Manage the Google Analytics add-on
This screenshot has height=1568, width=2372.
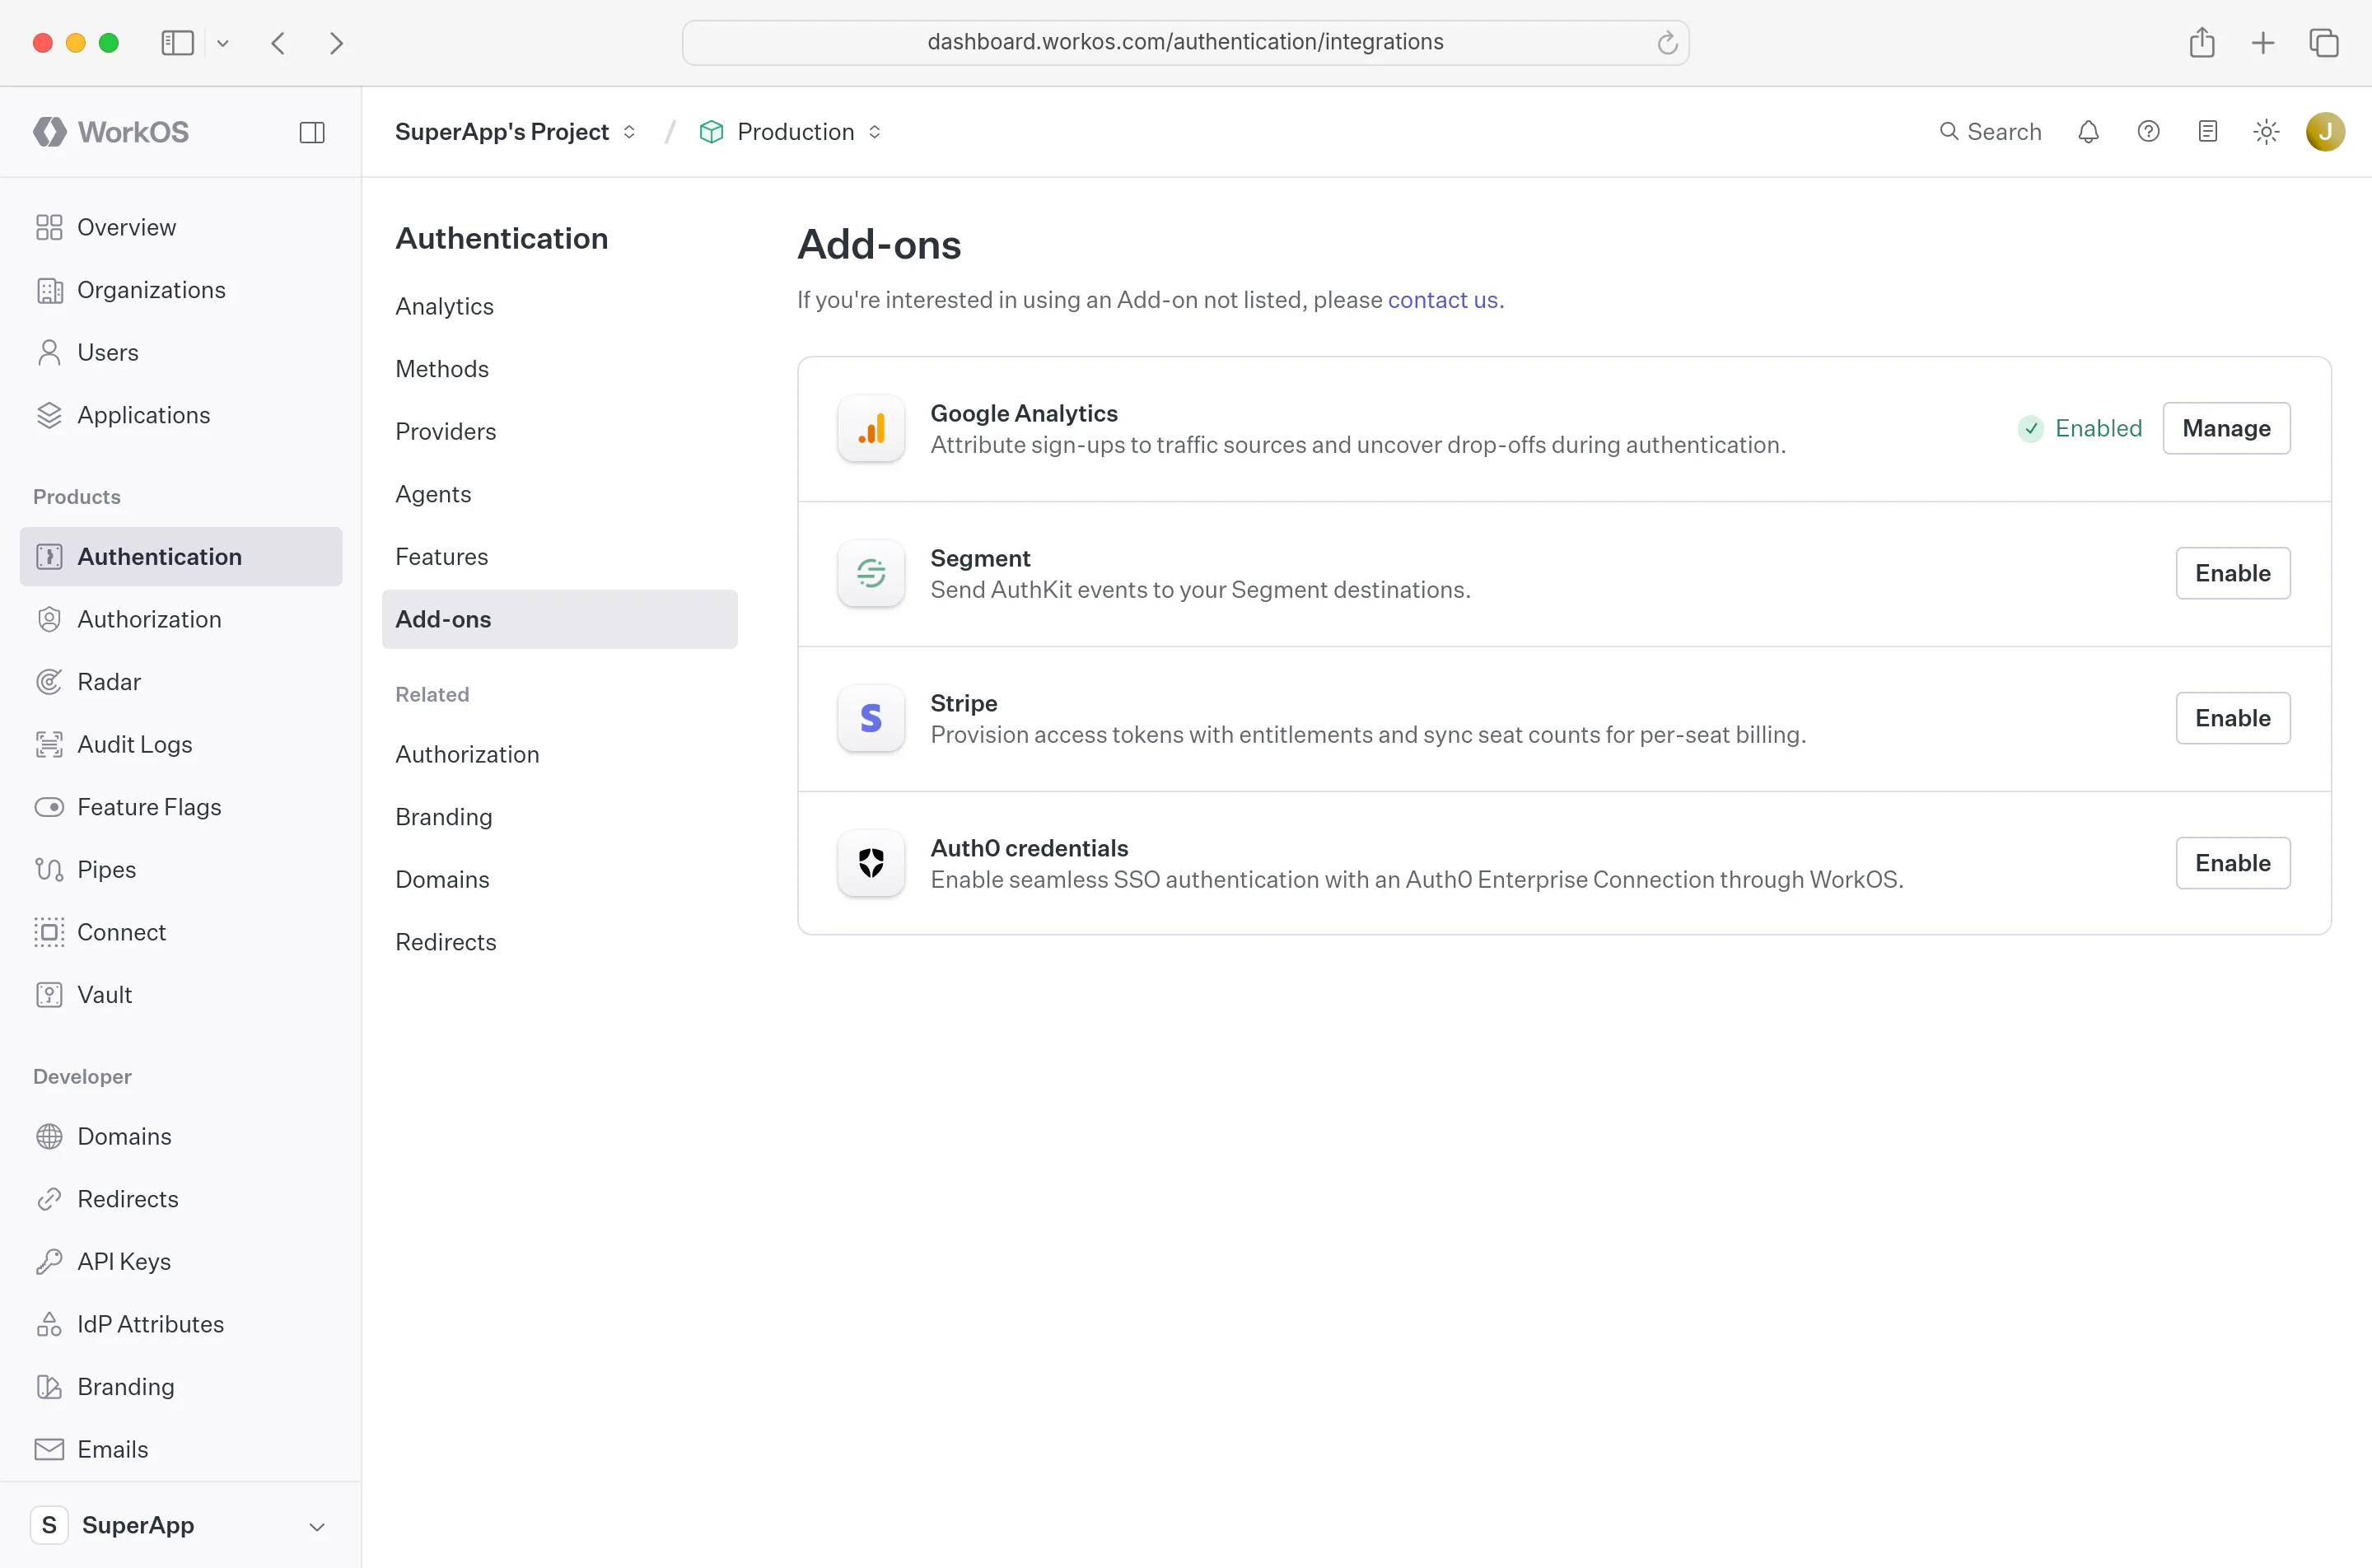pyautogui.click(x=2226, y=428)
